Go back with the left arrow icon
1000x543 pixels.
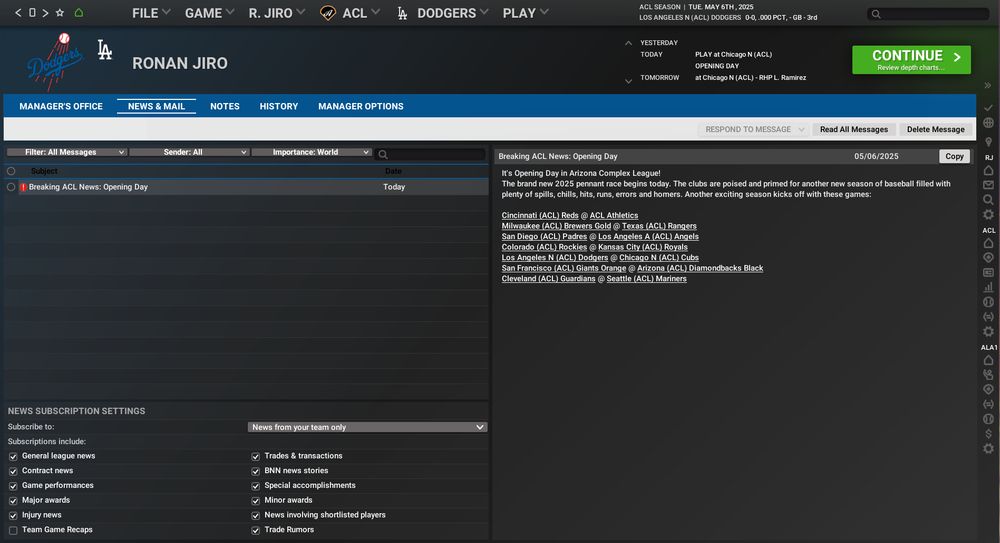(18, 13)
